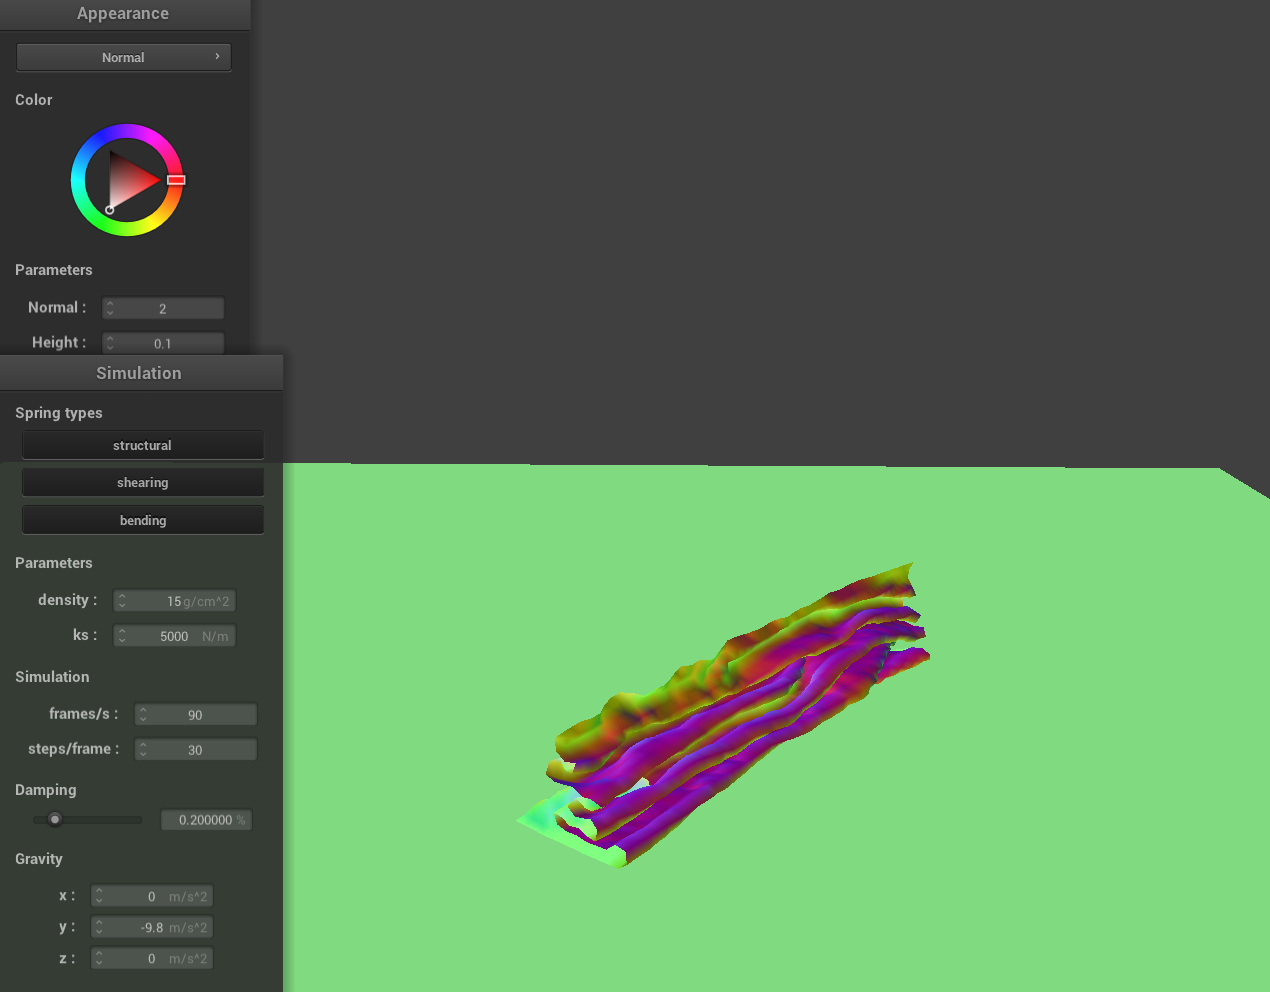Click the steps/frame stepper arrows

(143, 749)
